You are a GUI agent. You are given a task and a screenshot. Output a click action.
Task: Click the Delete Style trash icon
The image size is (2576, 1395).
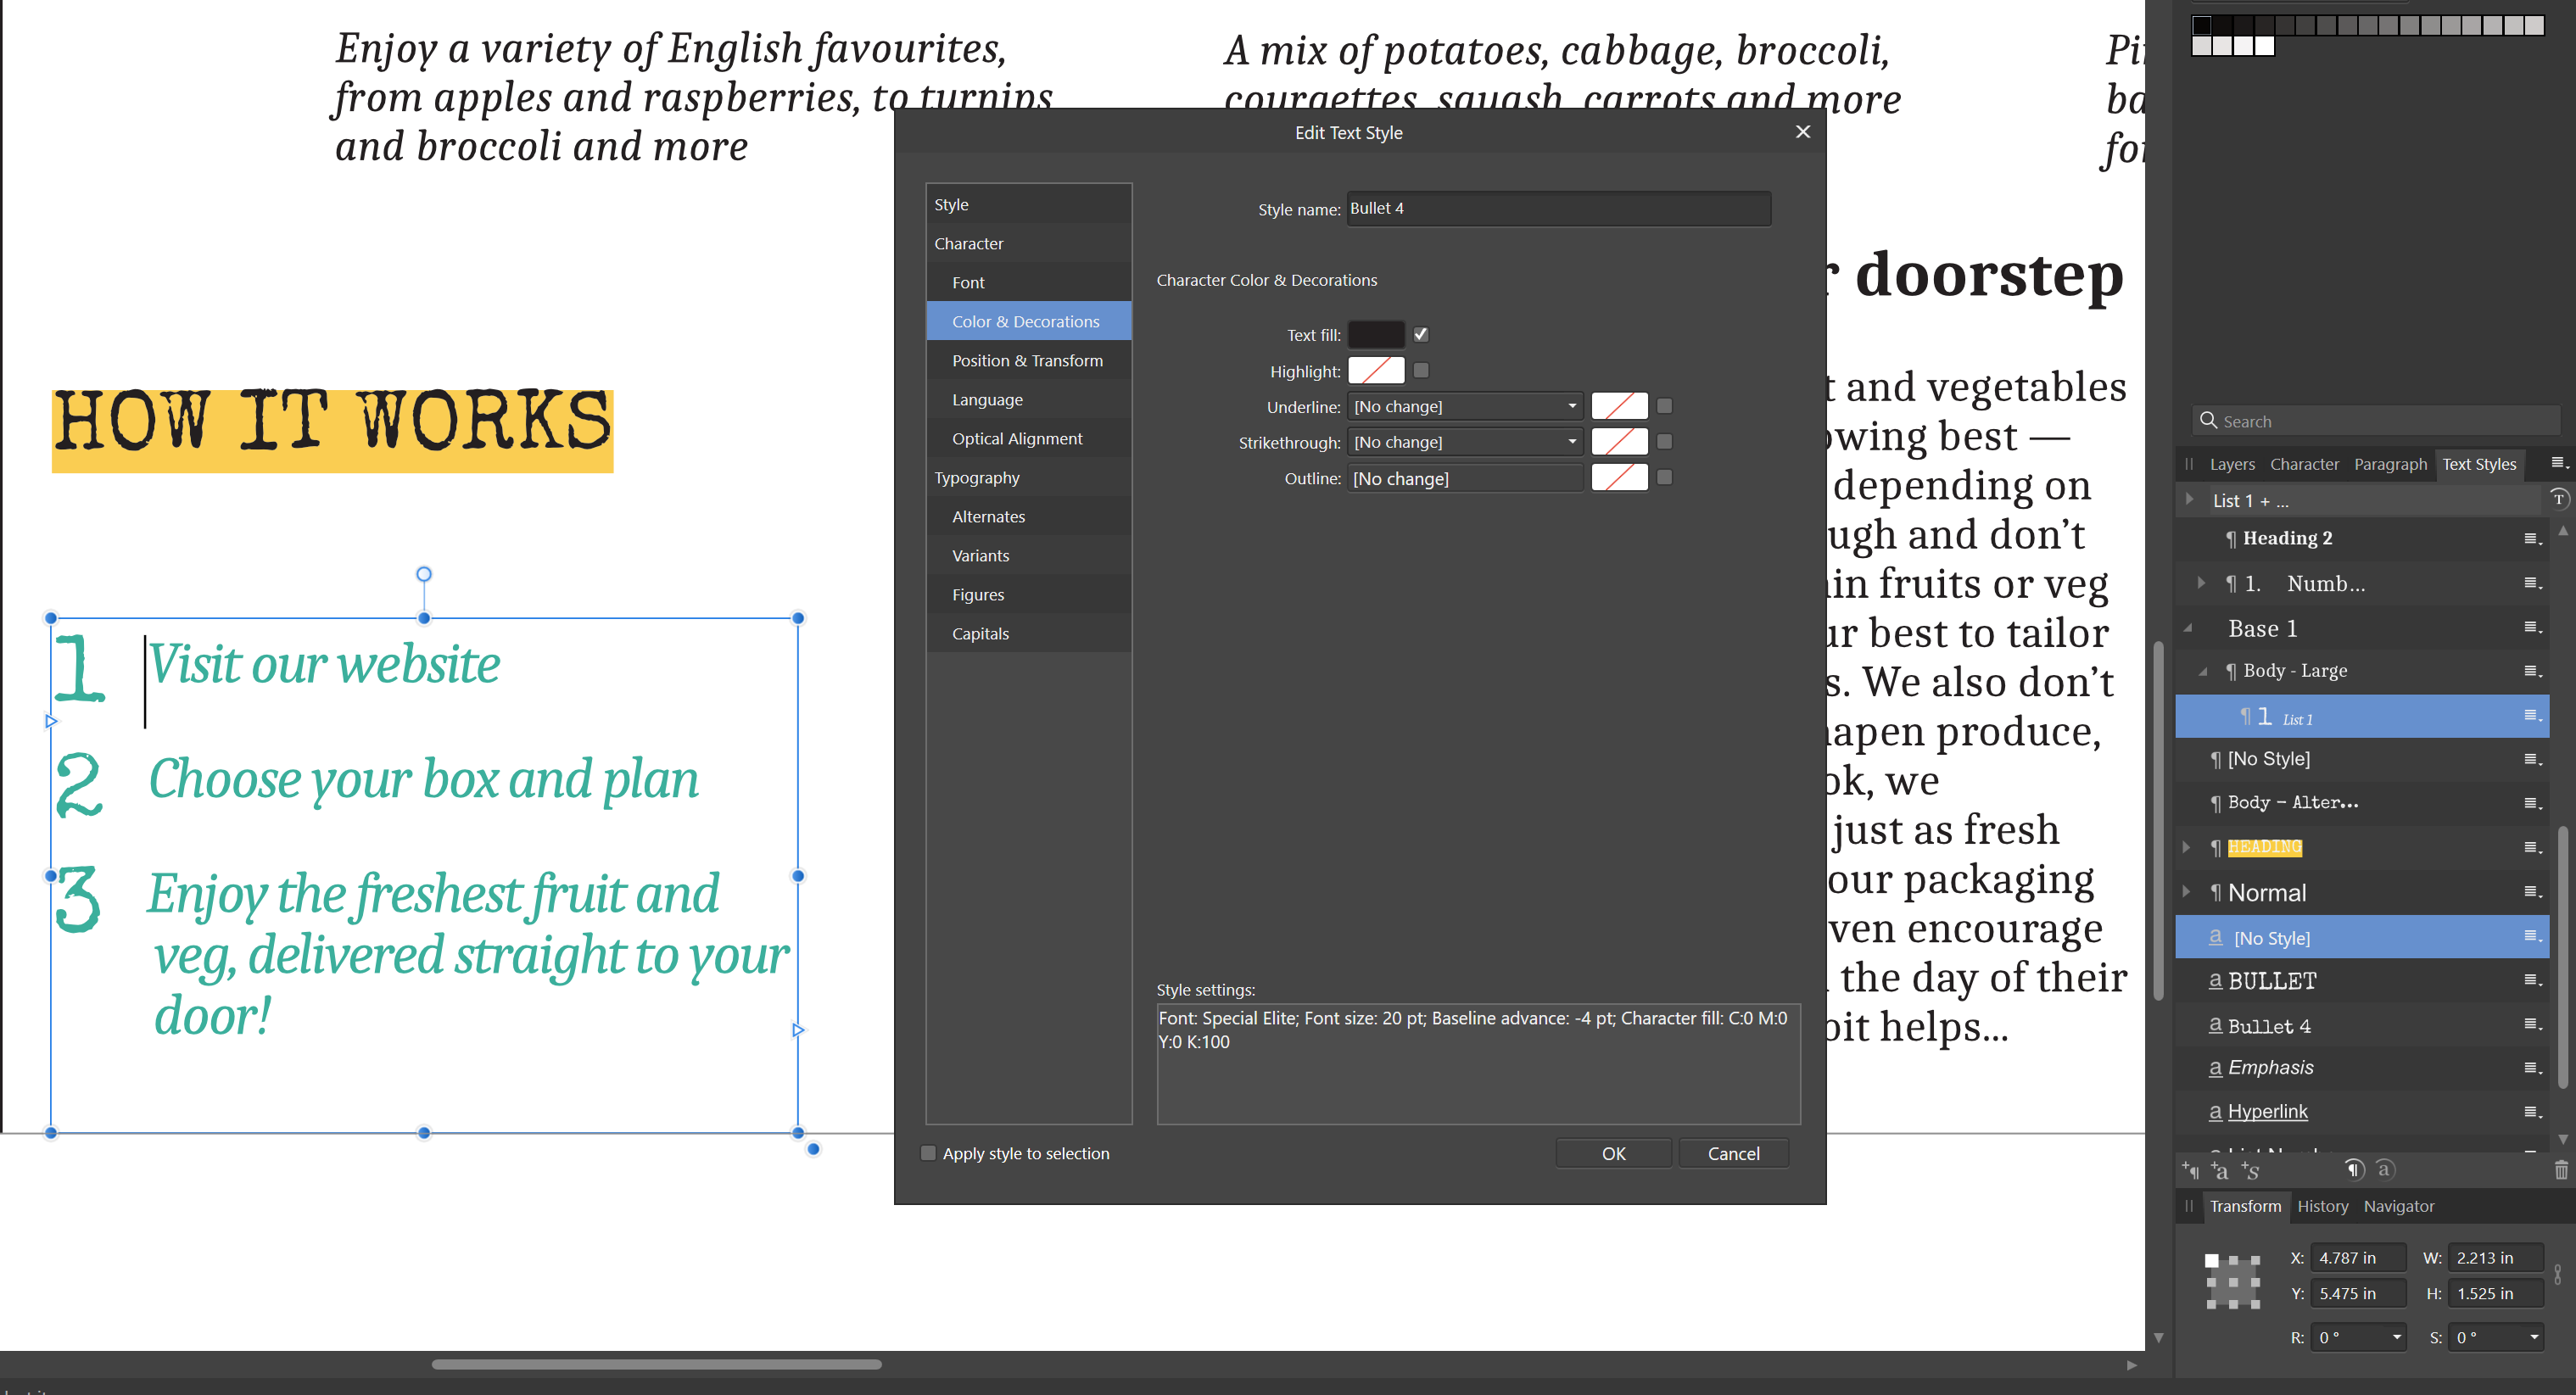pyautogui.click(x=2561, y=1170)
